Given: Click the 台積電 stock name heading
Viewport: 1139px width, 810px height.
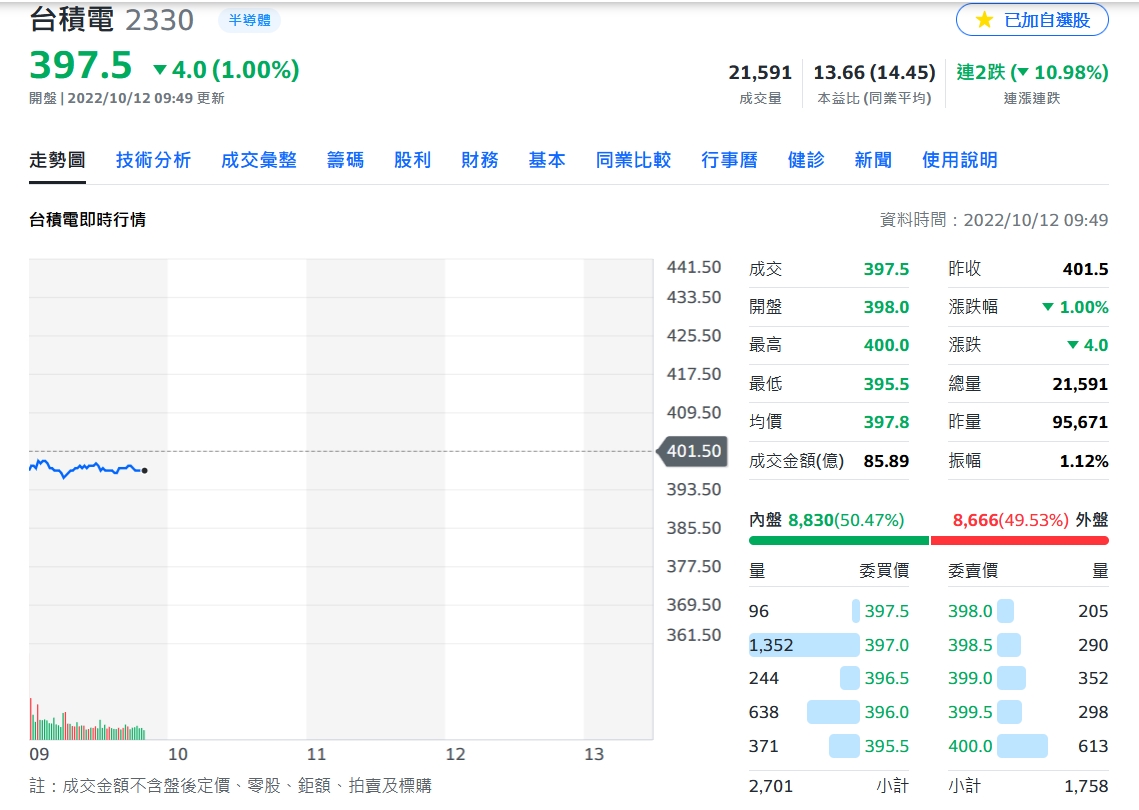Looking at the screenshot, I should pyautogui.click(x=71, y=20).
